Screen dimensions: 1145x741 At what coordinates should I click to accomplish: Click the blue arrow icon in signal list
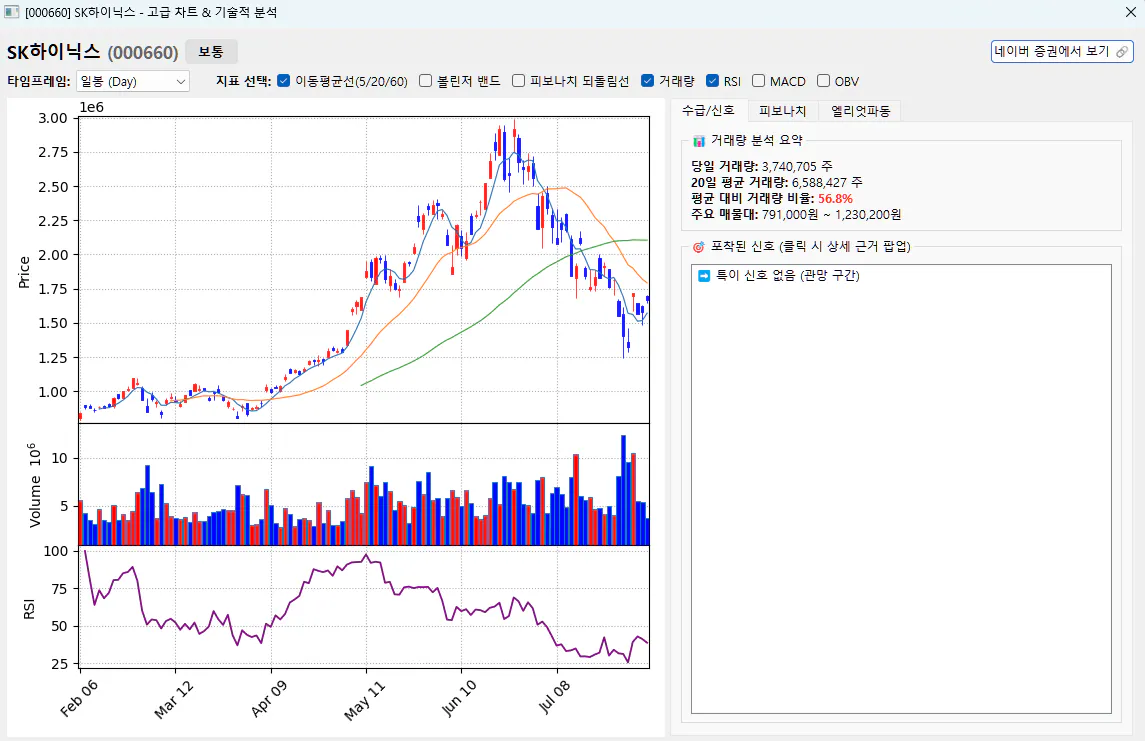coord(704,275)
